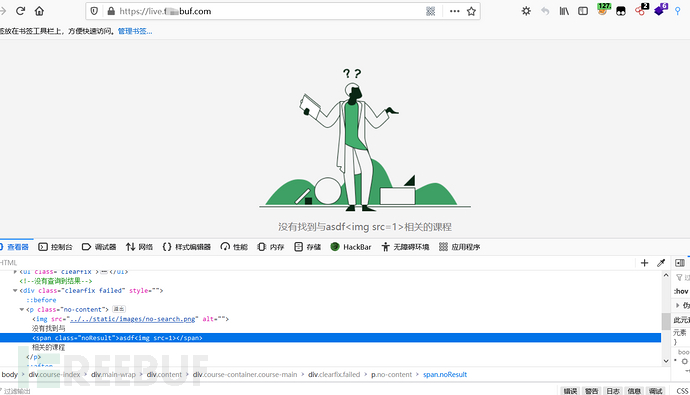This screenshot has height=395, width=690.
Task: Select the ::before pseudo-element row
Action: point(42,300)
